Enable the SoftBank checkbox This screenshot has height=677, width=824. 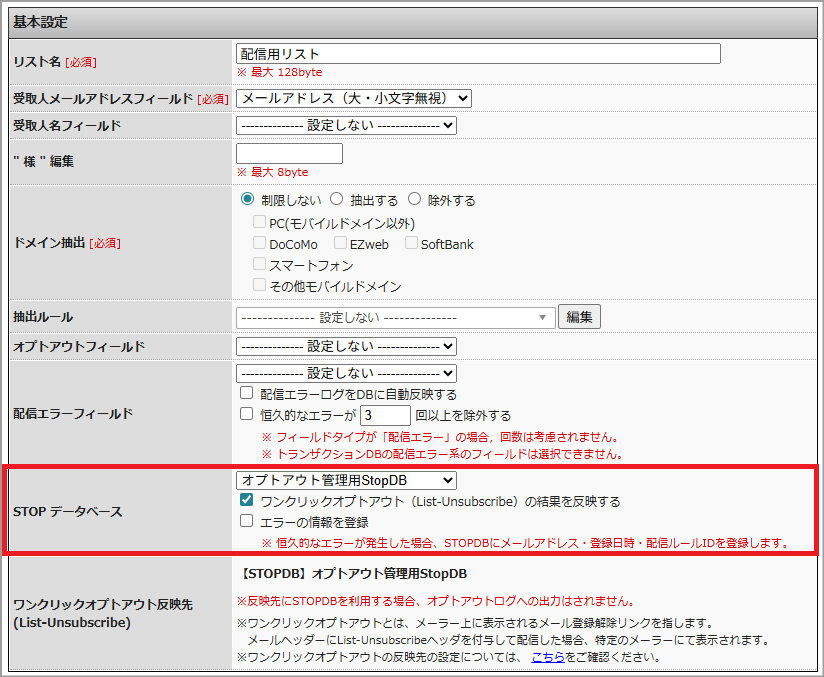[x=412, y=244]
